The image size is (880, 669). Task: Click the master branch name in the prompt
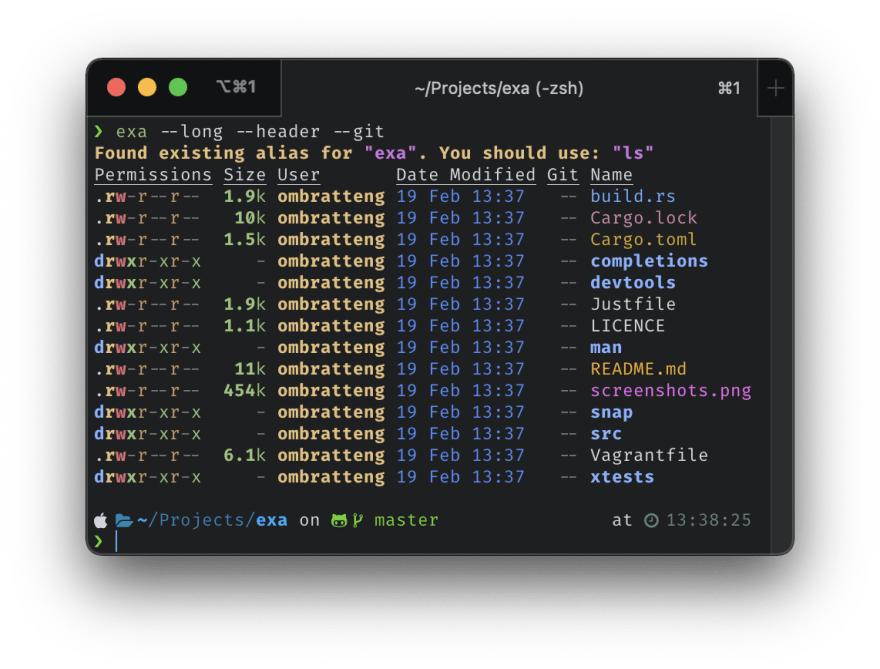point(406,521)
